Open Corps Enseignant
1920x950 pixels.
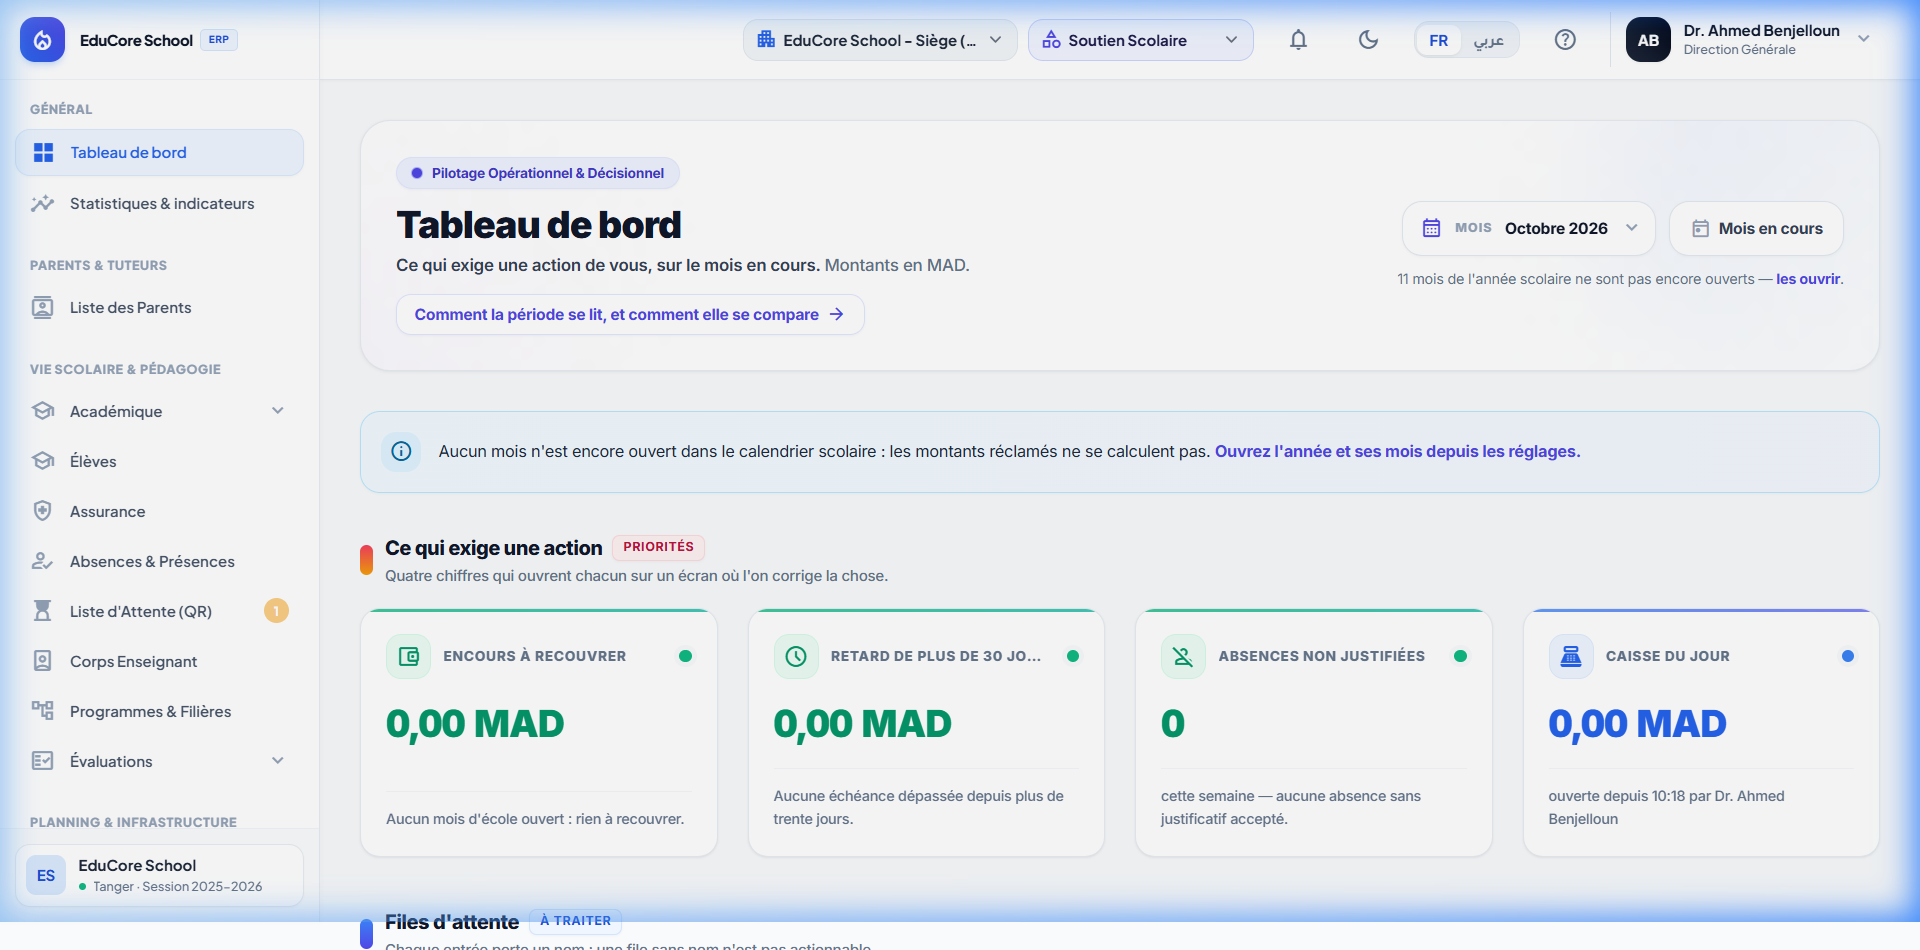point(159,661)
